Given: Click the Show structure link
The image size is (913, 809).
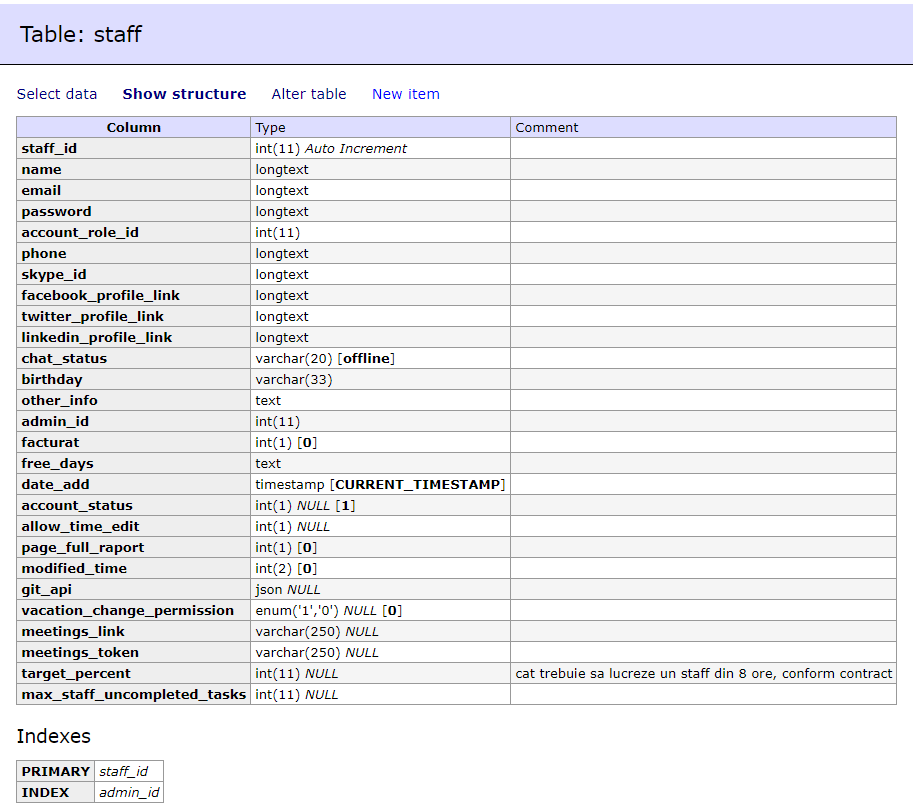Looking at the screenshot, I should point(184,94).
